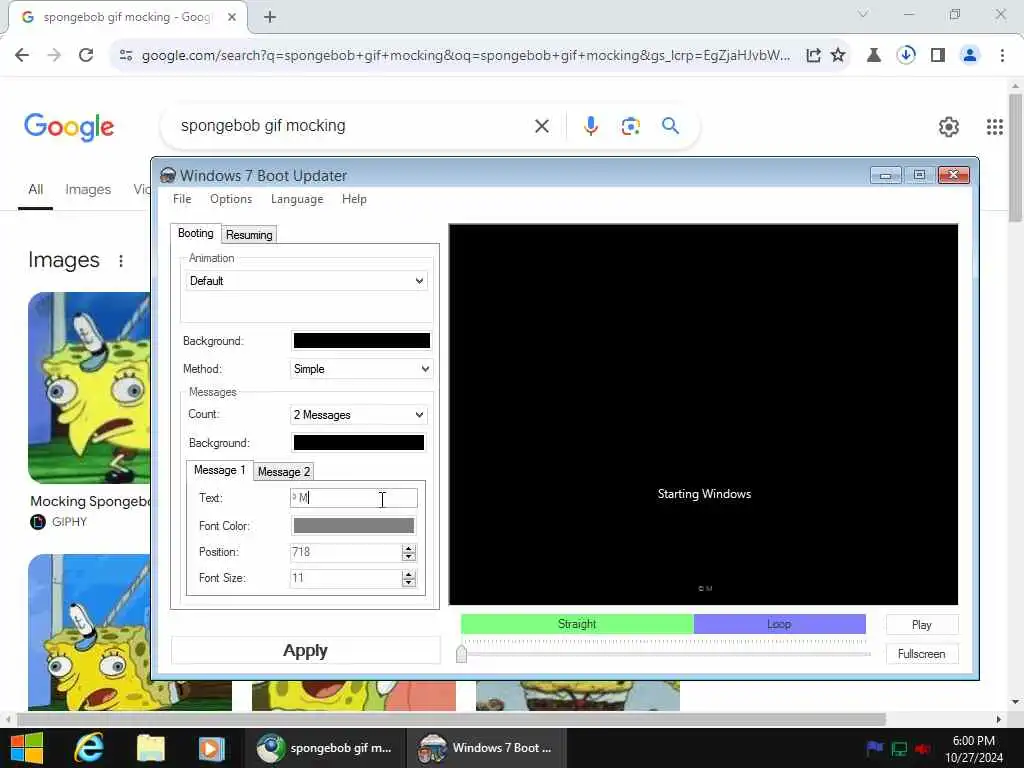
Task: Decrease Font Size with down arrow
Action: pyautogui.click(x=409, y=583)
